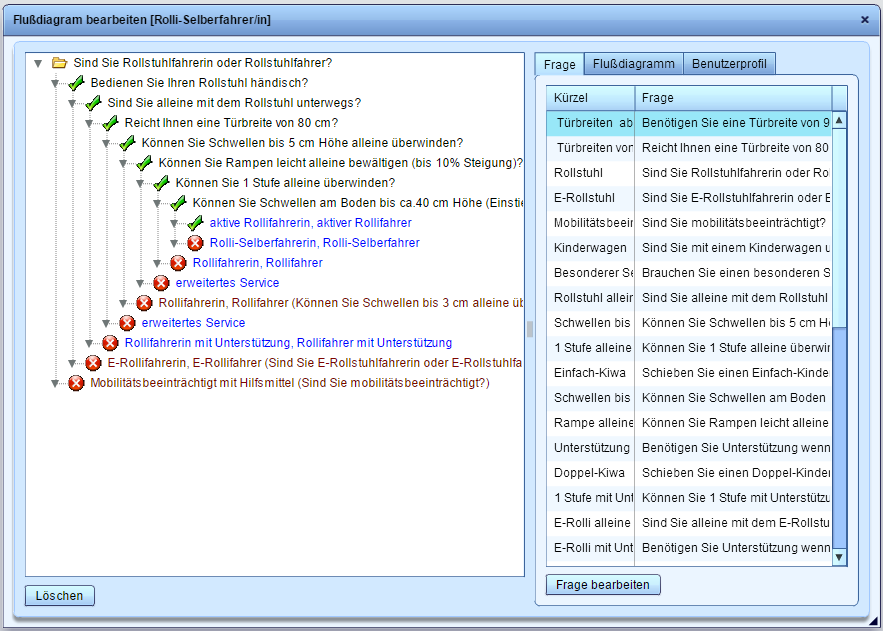Click green check beside 'aktive Rollifahrerin, aktiver Rollifahrer'
The image size is (883, 631).
coord(195,223)
